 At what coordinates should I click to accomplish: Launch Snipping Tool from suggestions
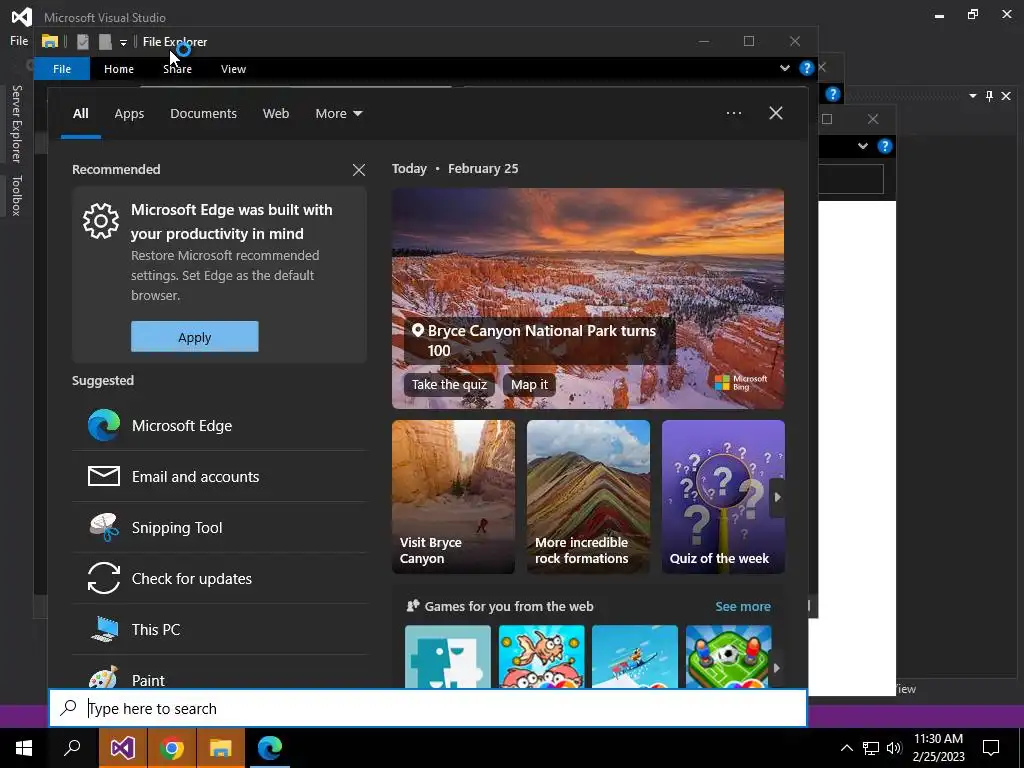[219, 528]
